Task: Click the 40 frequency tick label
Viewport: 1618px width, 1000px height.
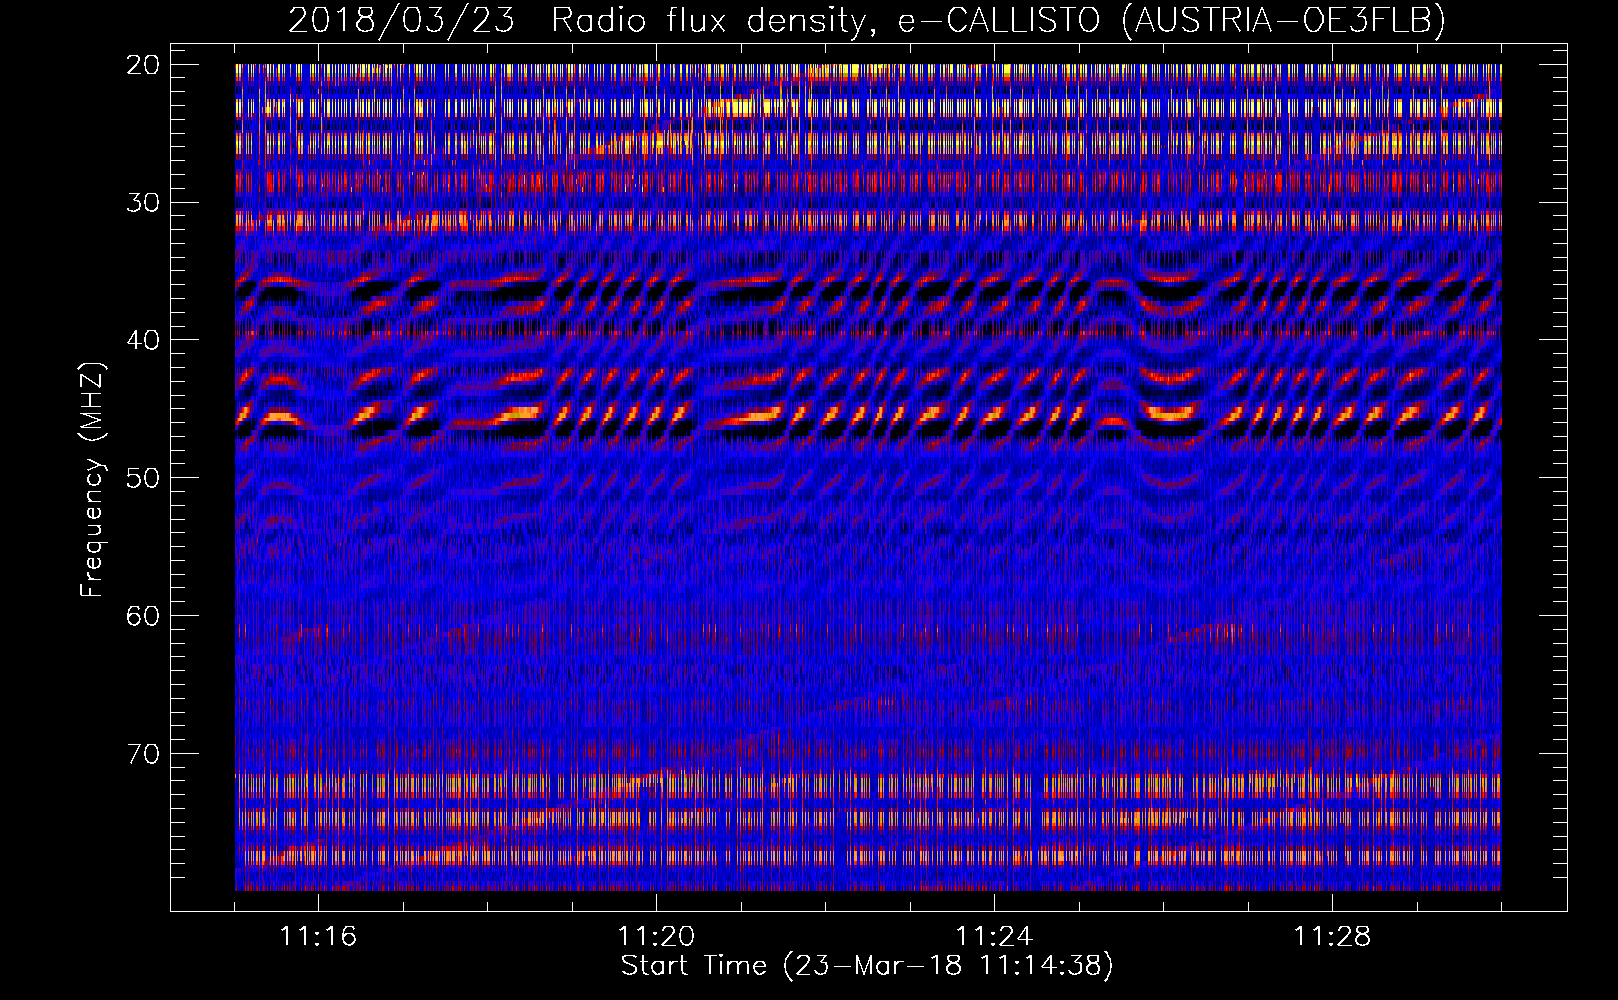Action: click(x=144, y=340)
